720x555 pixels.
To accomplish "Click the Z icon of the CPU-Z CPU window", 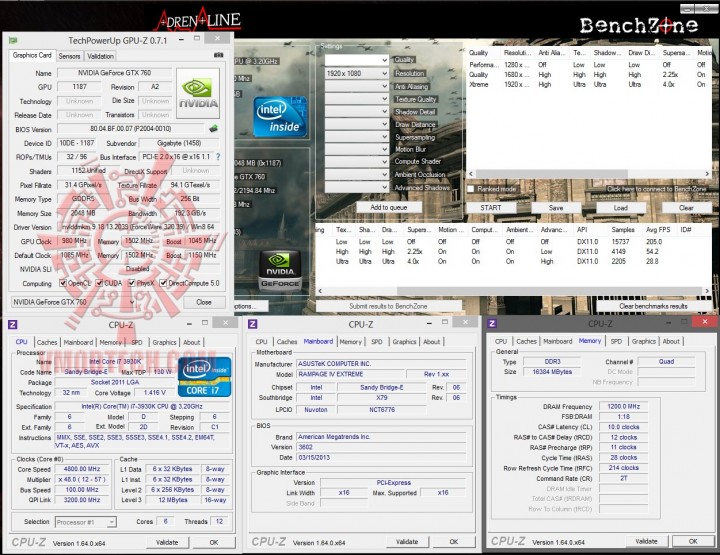I will (x=13, y=325).
